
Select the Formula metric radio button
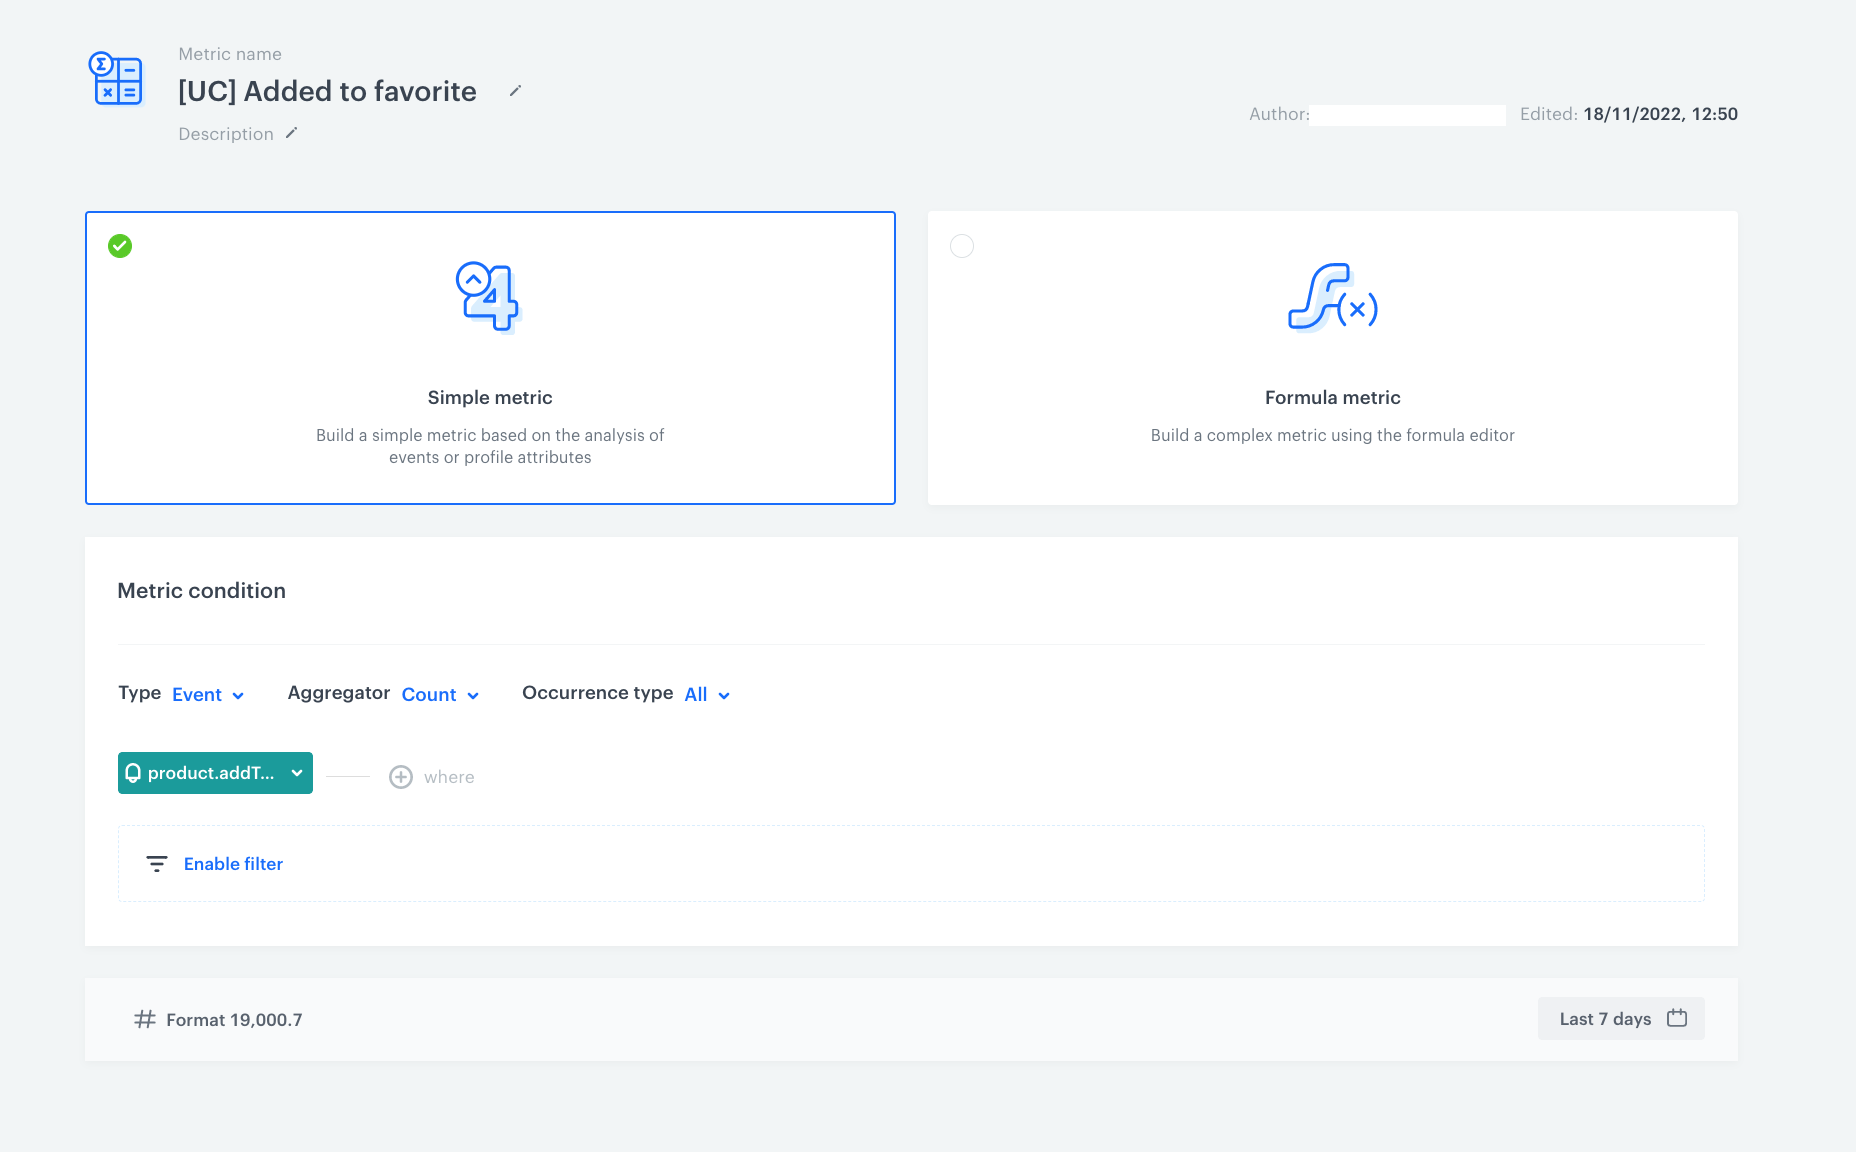point(962,246)
